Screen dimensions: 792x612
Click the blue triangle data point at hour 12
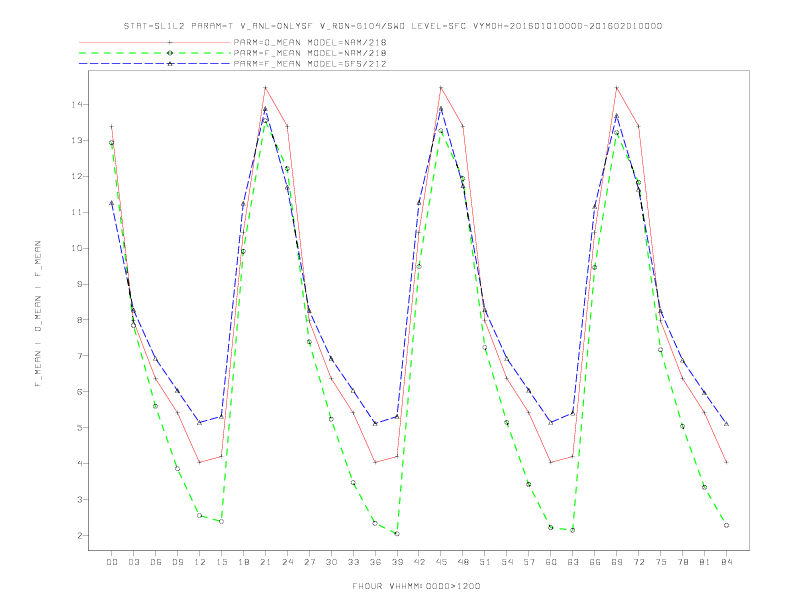coord(200,422)
